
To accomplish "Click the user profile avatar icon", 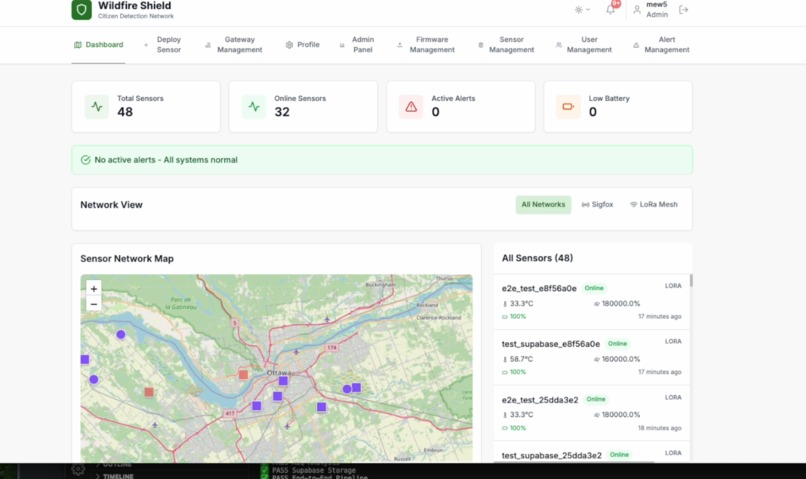I will [637, 10].
